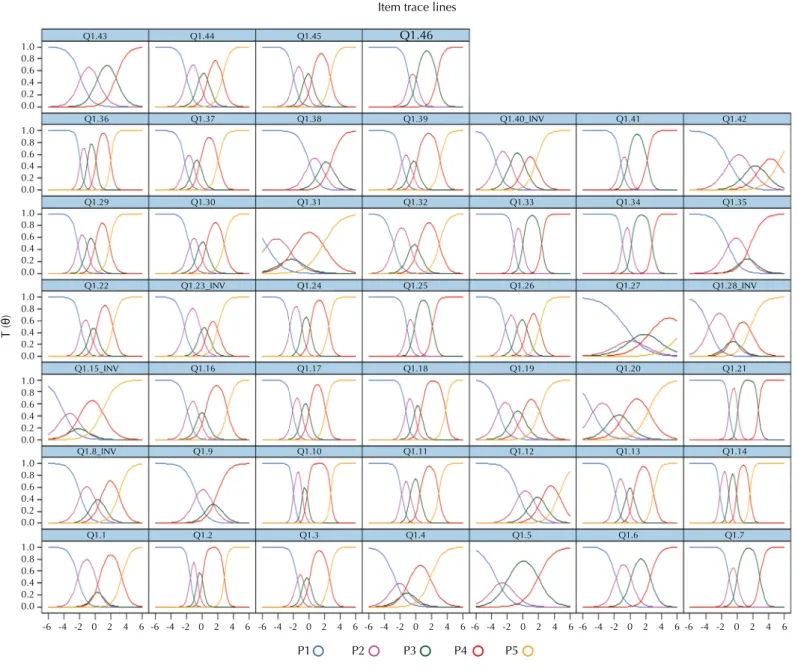
Task: Select the Q1.31 panel header
Action: [x=309, y=202]
